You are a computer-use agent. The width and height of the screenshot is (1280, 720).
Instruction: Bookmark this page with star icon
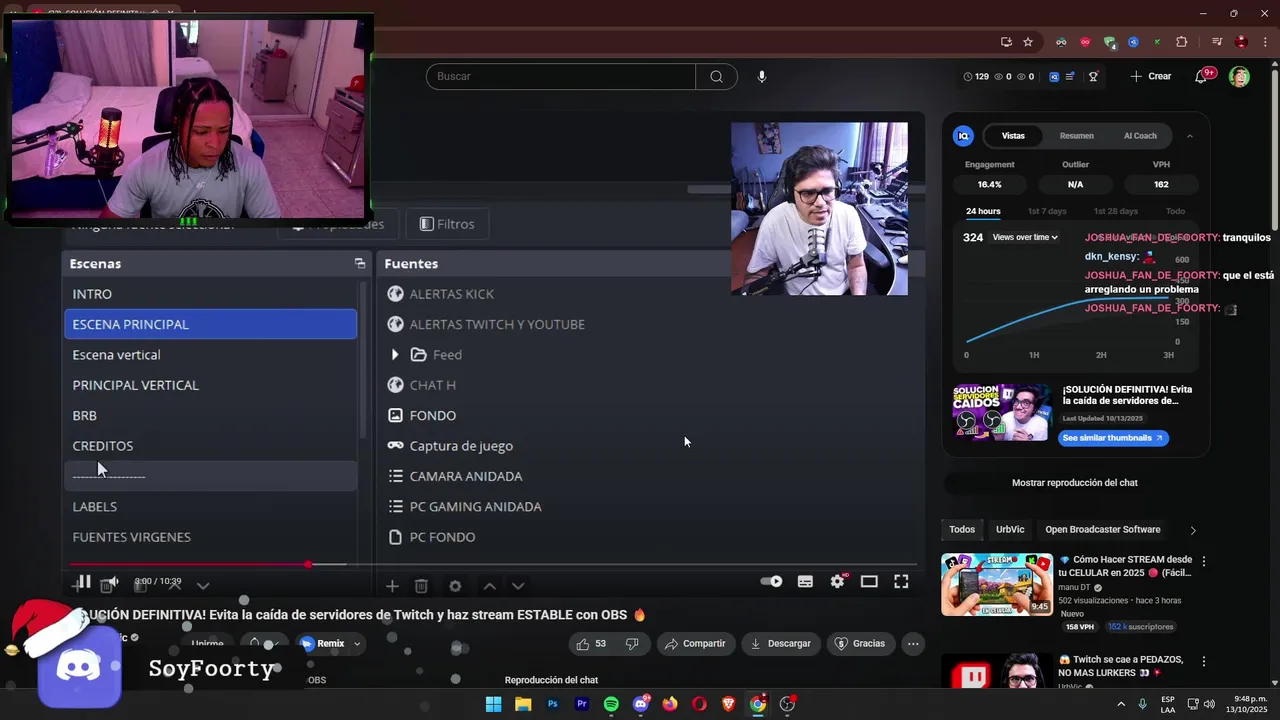coord(1028,42)
